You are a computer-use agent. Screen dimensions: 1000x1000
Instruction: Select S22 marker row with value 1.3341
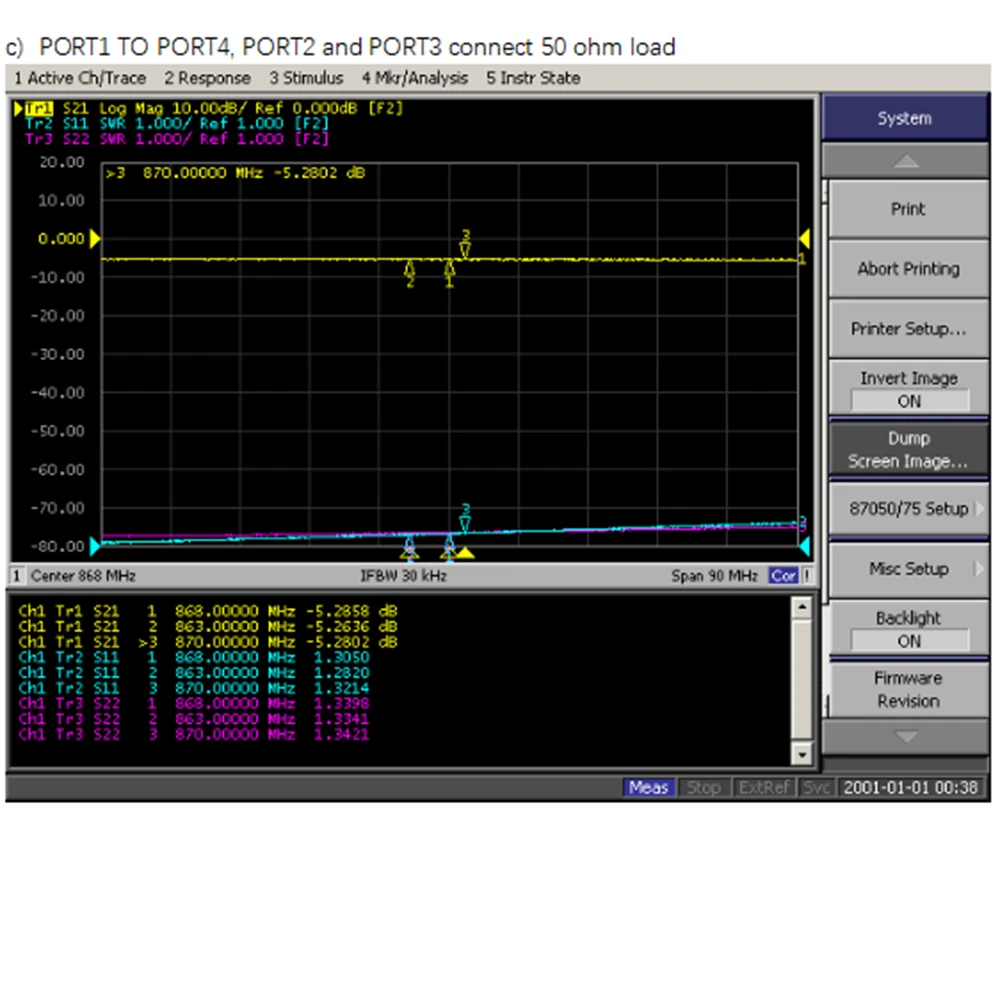coord(194,719)
